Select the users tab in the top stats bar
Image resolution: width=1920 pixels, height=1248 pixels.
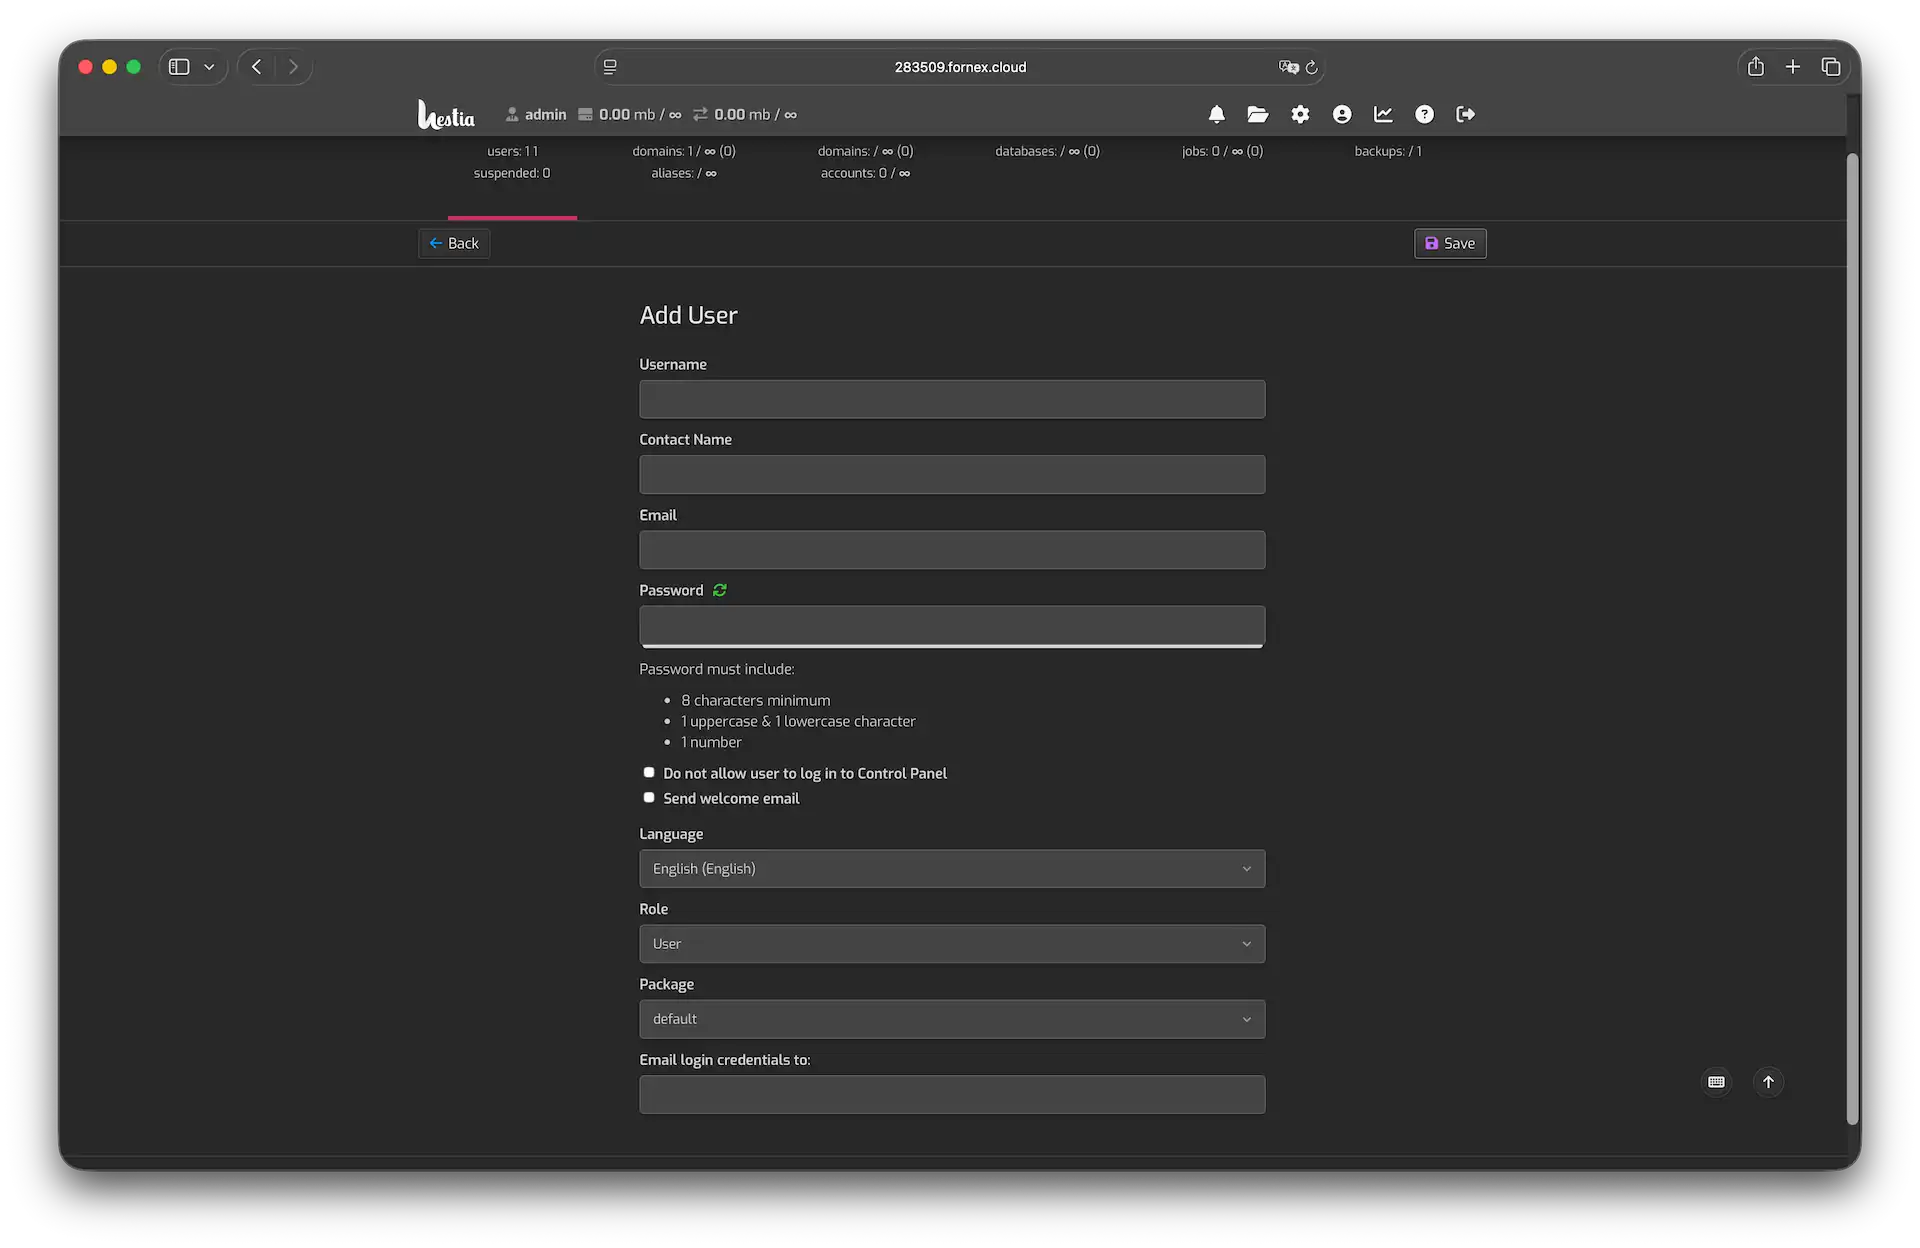512,162
